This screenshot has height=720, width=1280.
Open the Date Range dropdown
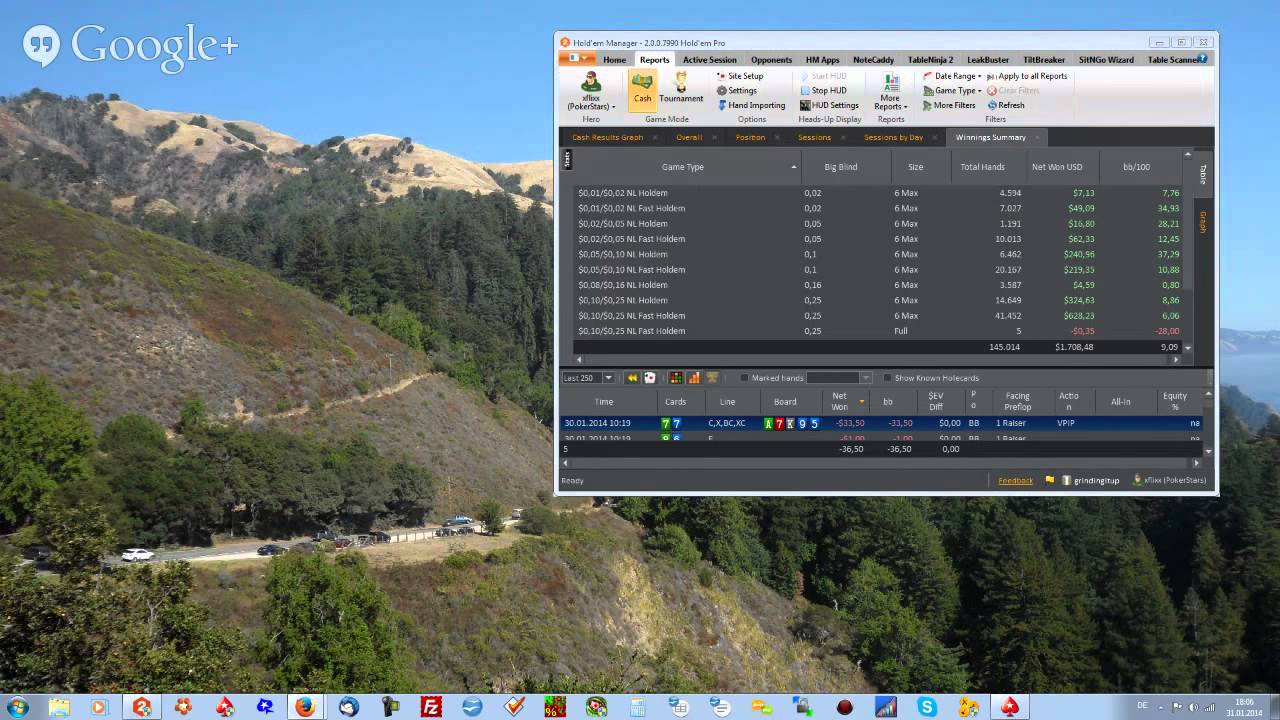[x=952, y=76]
